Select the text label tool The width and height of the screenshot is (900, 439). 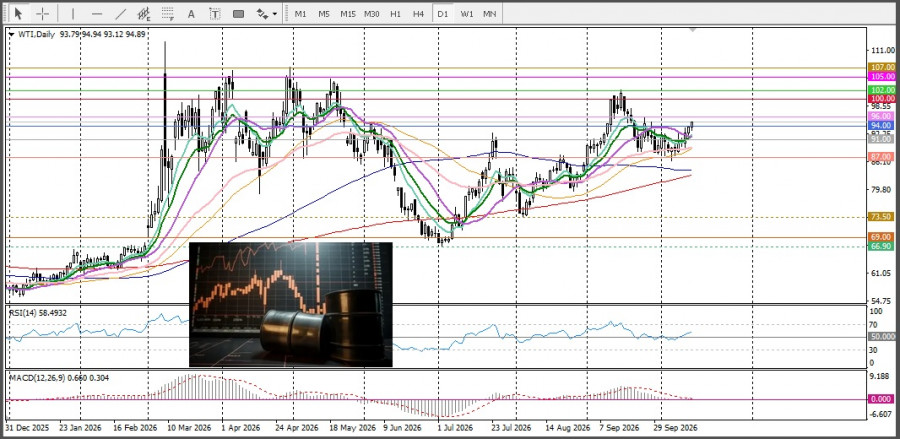click(215, 13)
